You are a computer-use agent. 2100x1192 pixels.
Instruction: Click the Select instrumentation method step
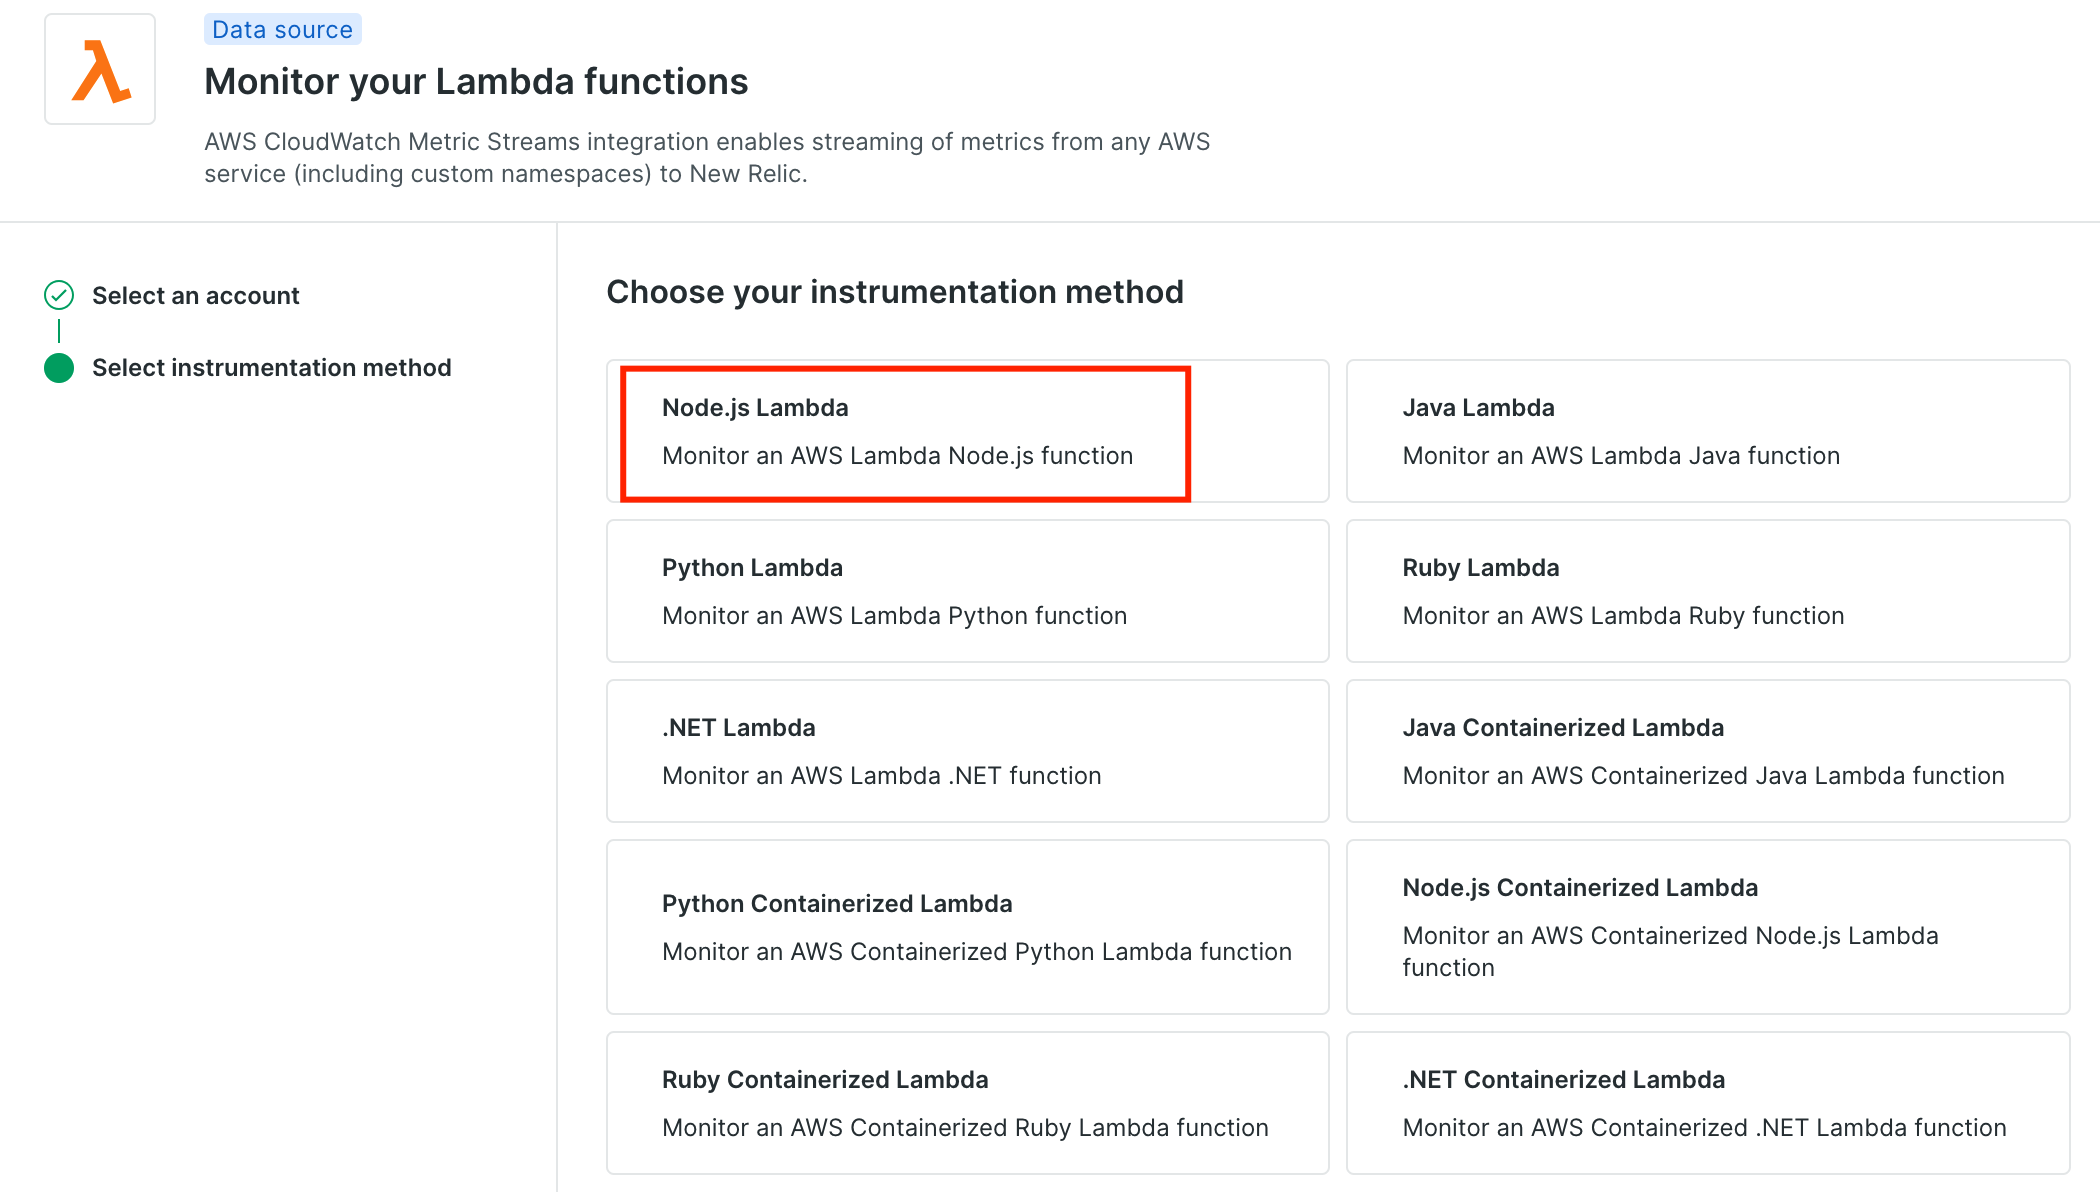pos(271,368)
